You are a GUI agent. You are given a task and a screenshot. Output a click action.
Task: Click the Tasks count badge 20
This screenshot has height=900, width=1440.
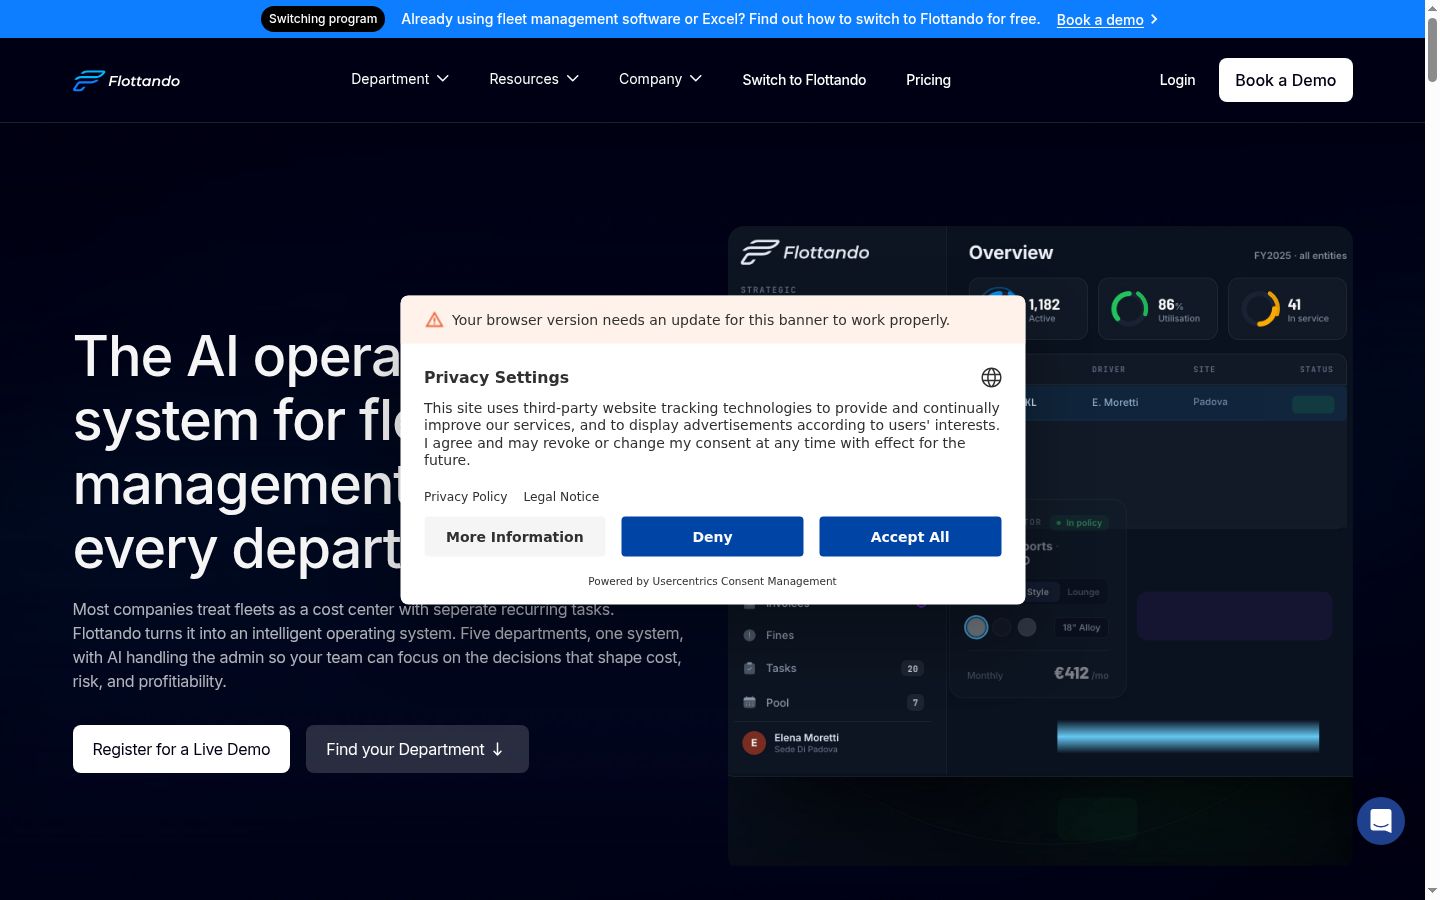pos(912,669)
